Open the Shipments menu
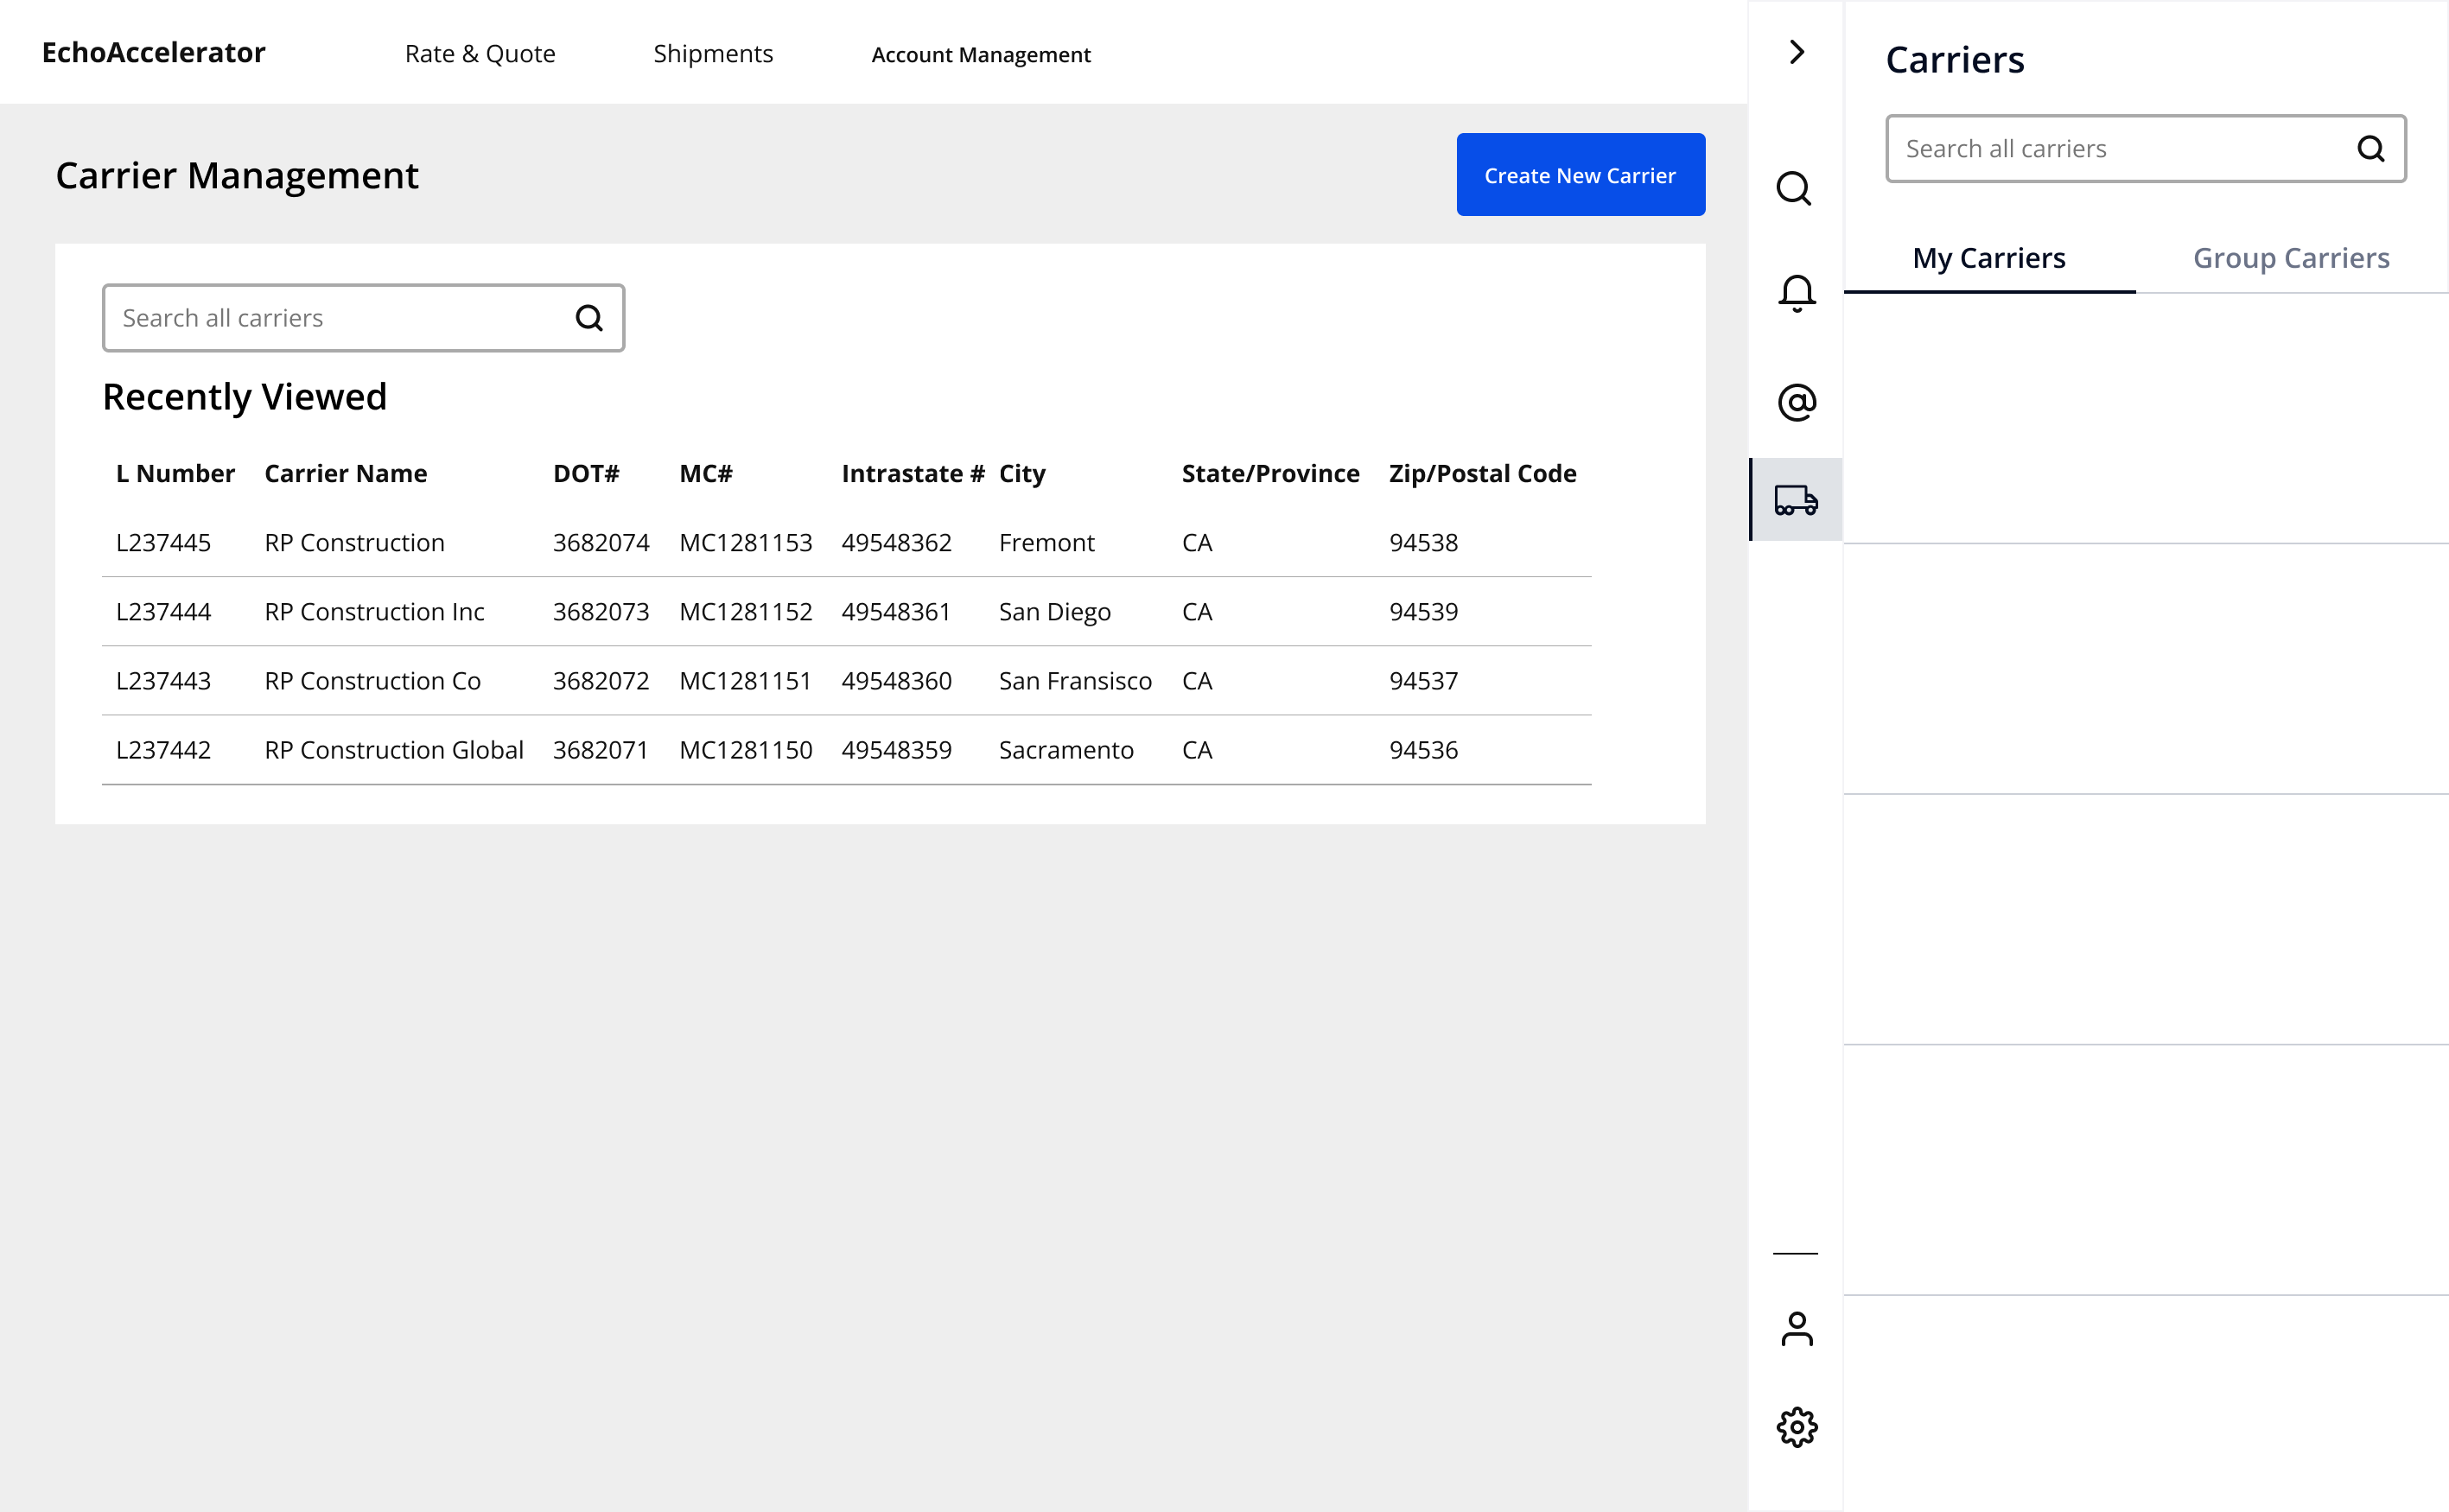2449x1512 pixels. click(713, 54)
